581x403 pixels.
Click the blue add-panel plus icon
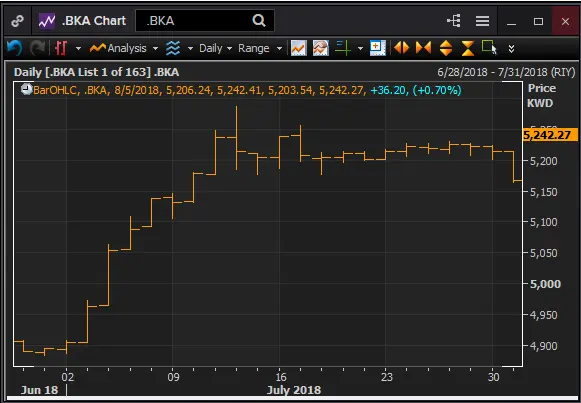(x=378, y=48)
